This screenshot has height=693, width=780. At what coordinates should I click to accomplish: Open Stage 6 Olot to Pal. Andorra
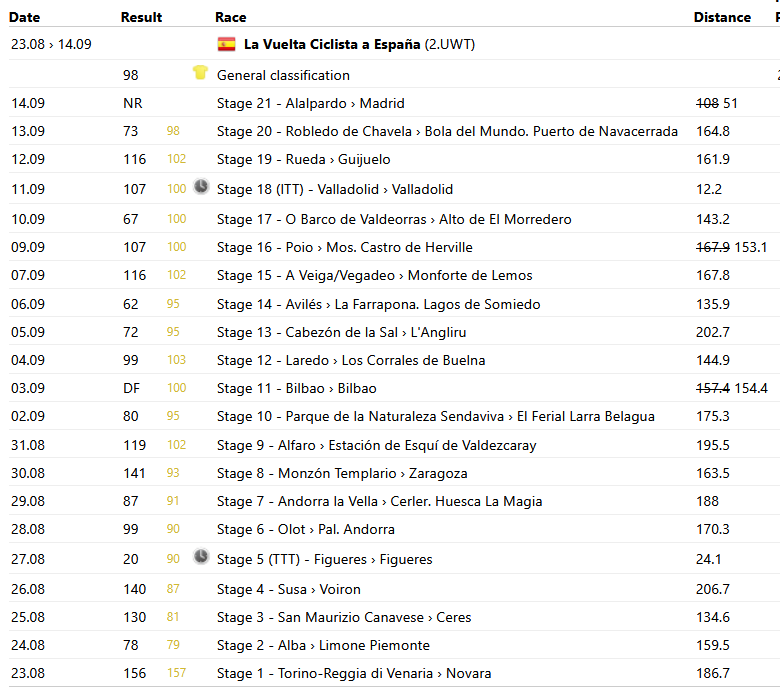(x=305, y=529)
